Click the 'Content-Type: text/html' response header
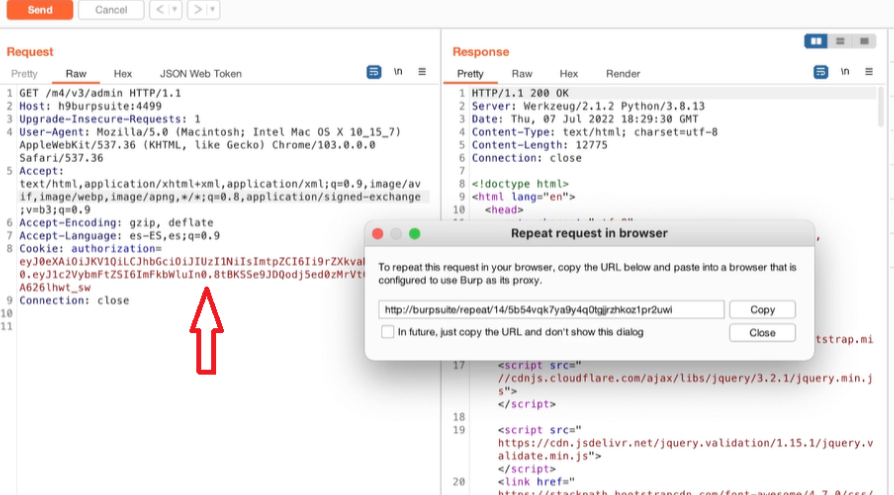This screenshot has width=894, height=495. click(x=594, y=132)
